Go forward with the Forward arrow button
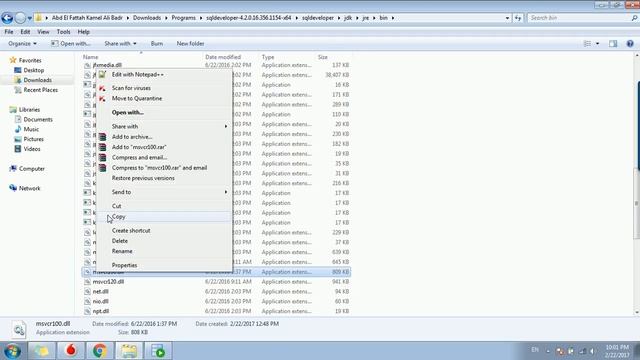This screenshot has width=640, height=360. tap(20, 18)
